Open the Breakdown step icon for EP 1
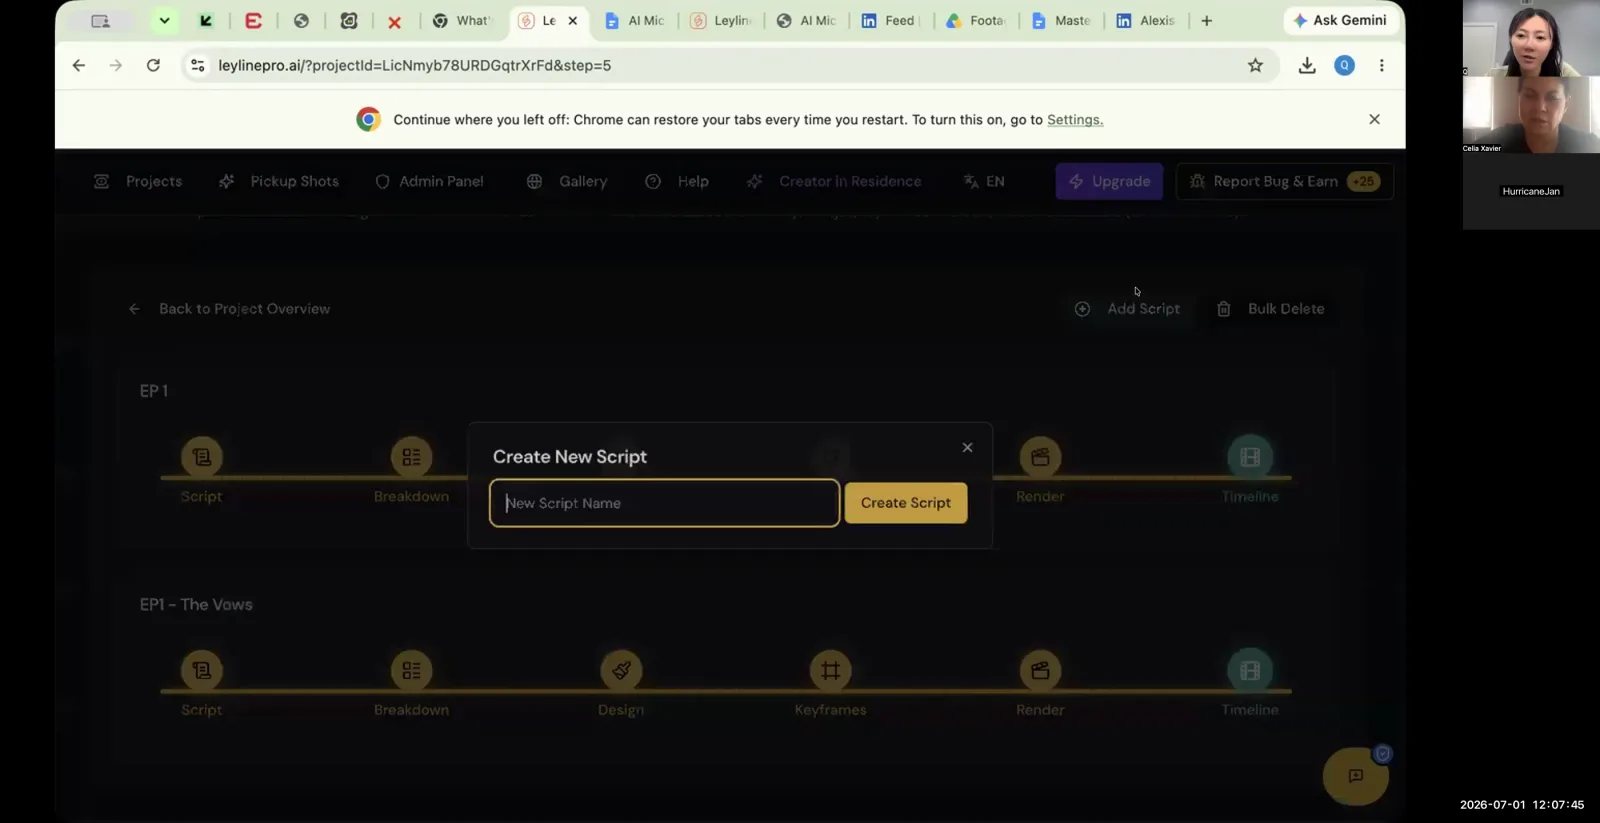The height and width of the screenshot is (823, 1600). [411, 457]
